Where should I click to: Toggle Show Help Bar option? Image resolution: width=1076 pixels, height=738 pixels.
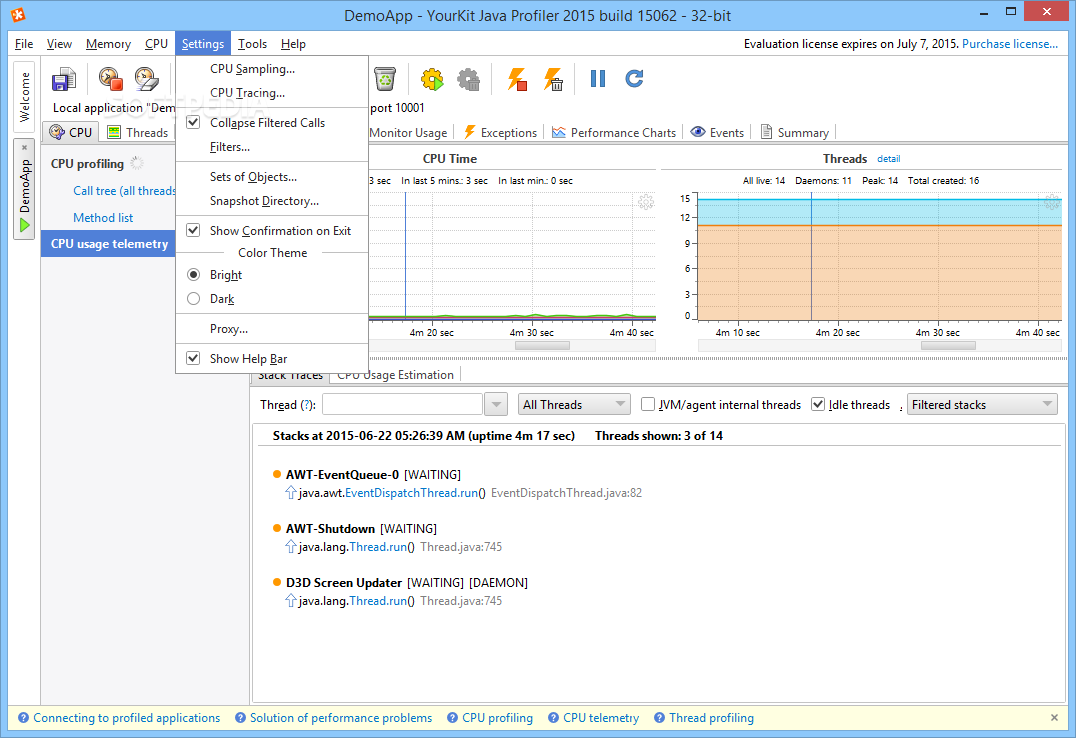pos(194,358)
